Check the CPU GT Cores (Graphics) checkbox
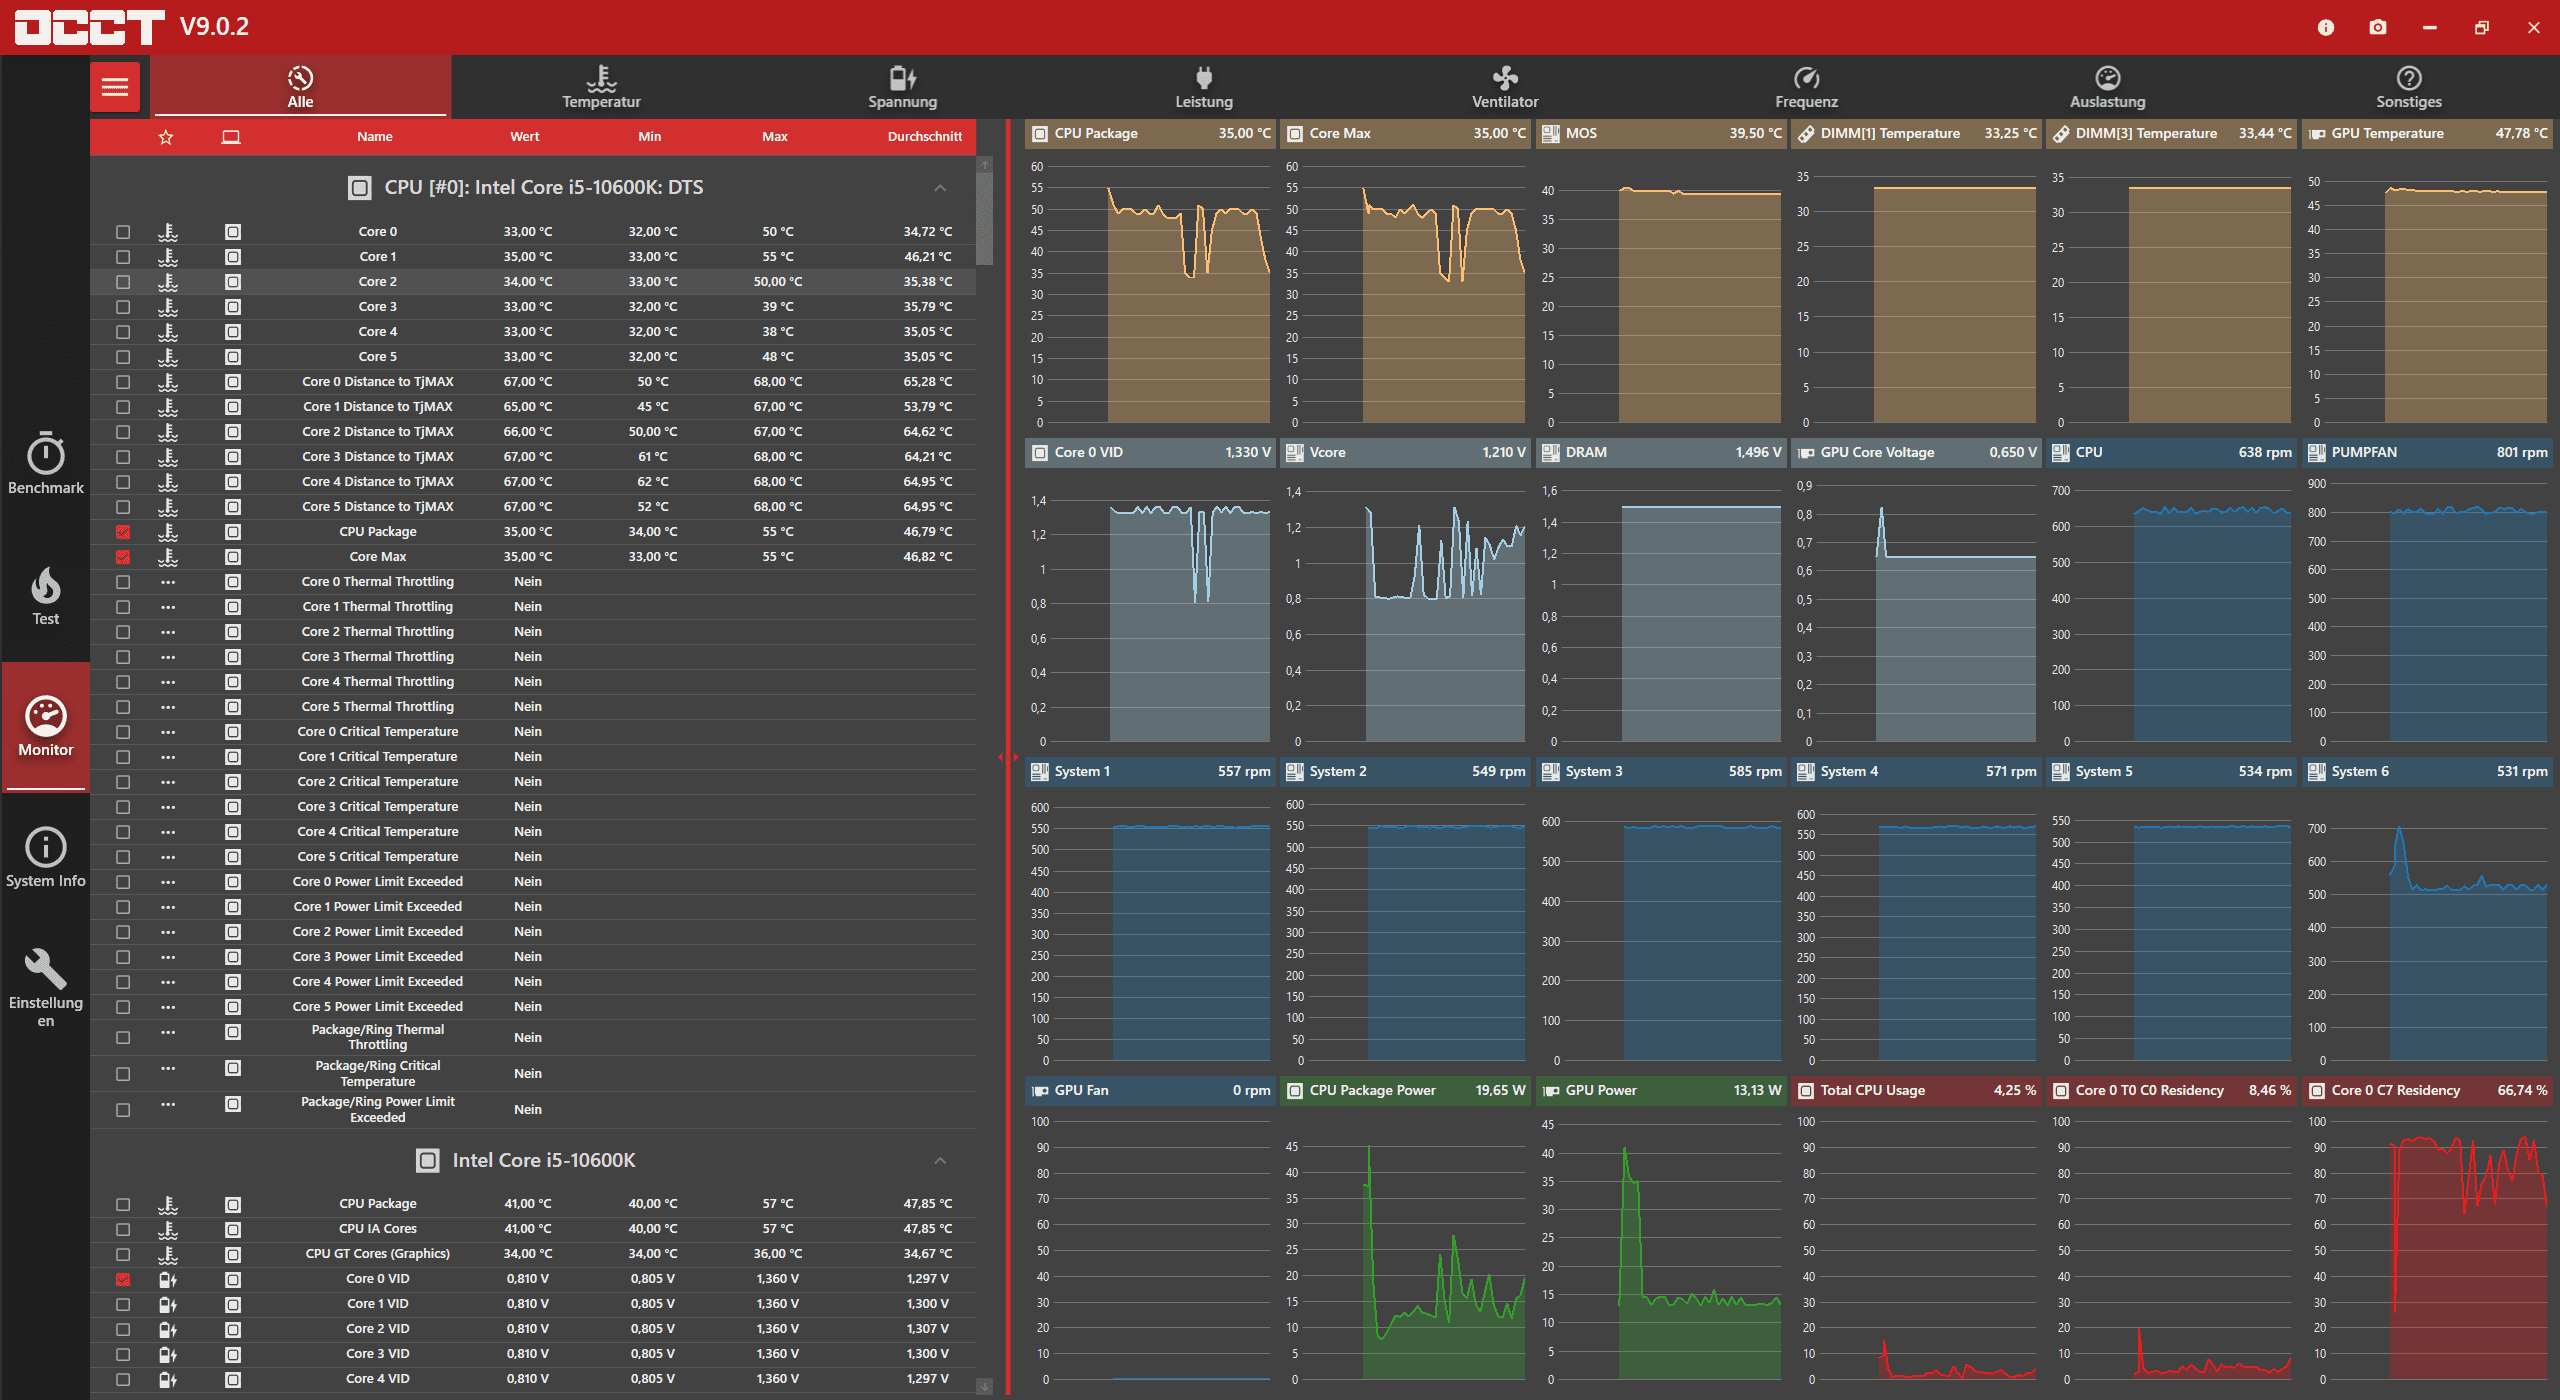Image resolution: width=2560 pixels, height=1400 pixels. coord(123,1254)
